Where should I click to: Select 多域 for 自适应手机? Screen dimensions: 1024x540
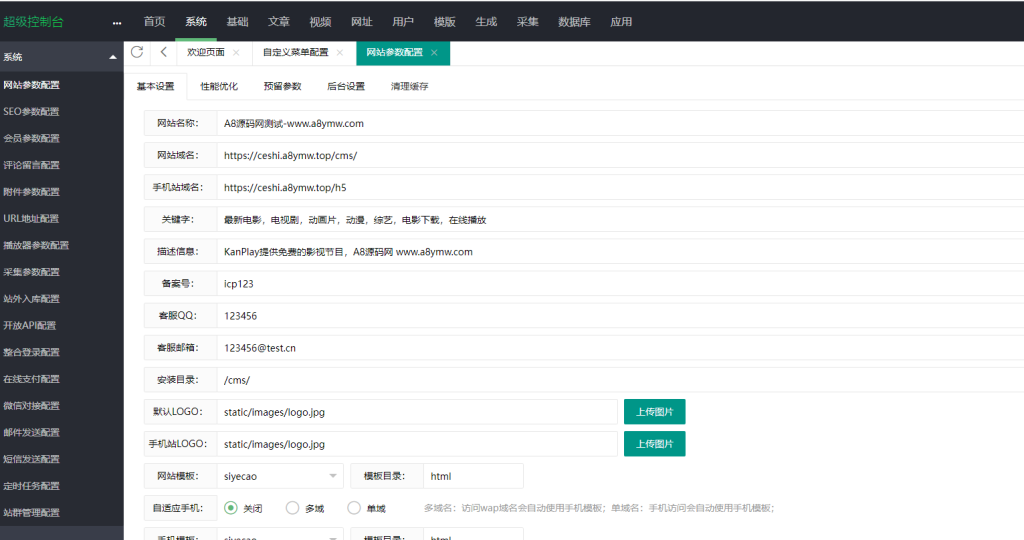click(x=293, y=508)
